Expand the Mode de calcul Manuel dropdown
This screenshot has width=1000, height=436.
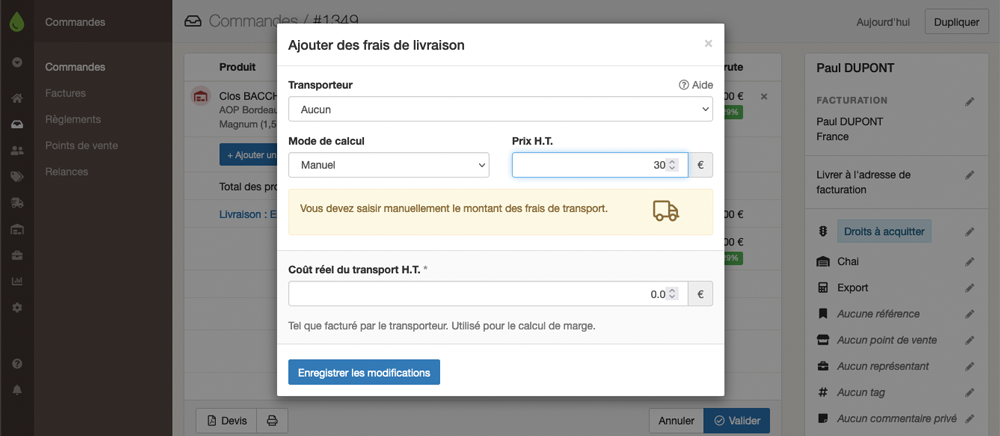[388, 165]
